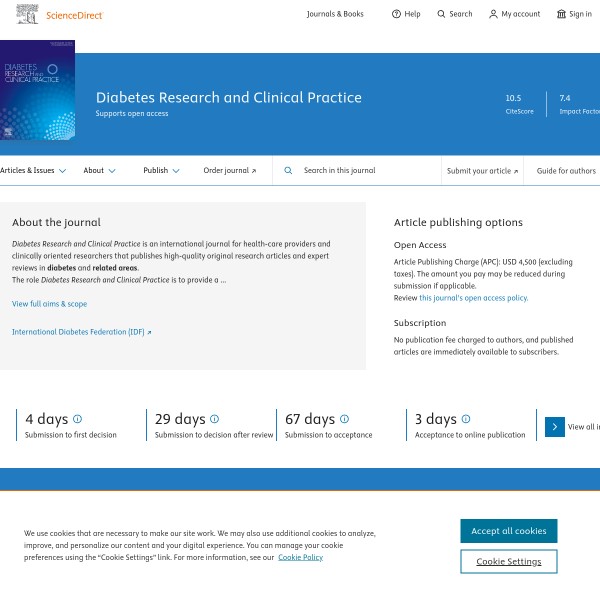Click info icon beside 4 days
Viewport: 600px width, 600px height.
pos(78,419)
